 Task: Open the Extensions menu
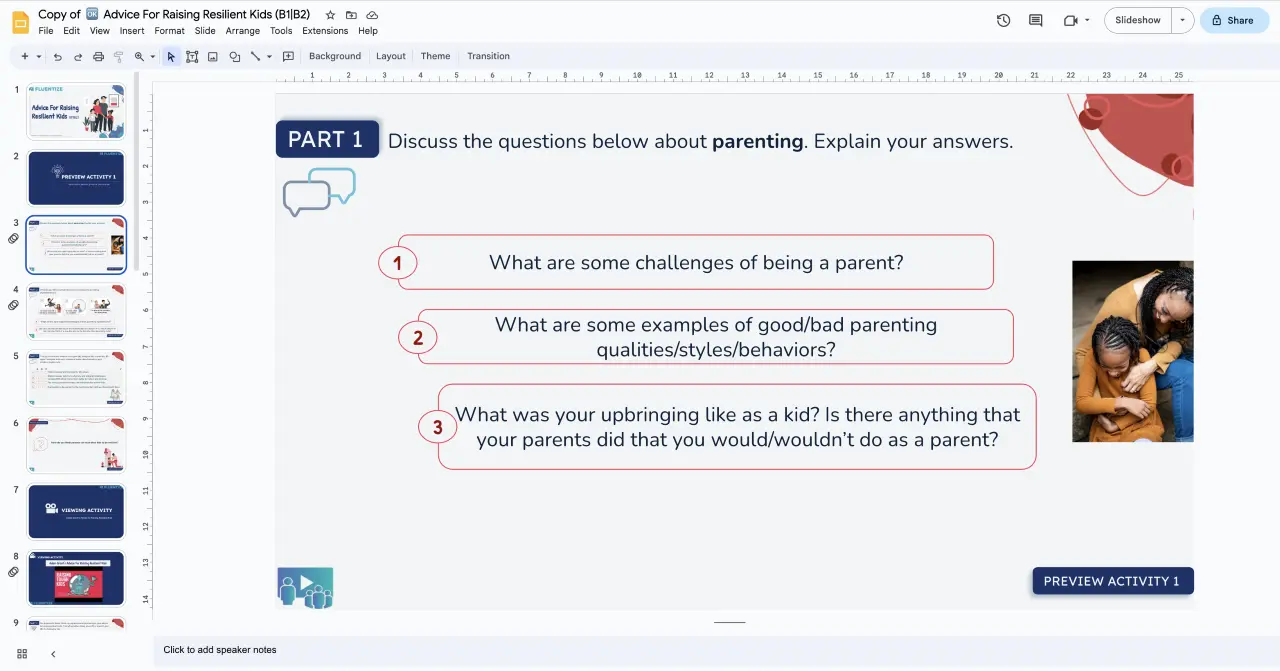[325, 31]
